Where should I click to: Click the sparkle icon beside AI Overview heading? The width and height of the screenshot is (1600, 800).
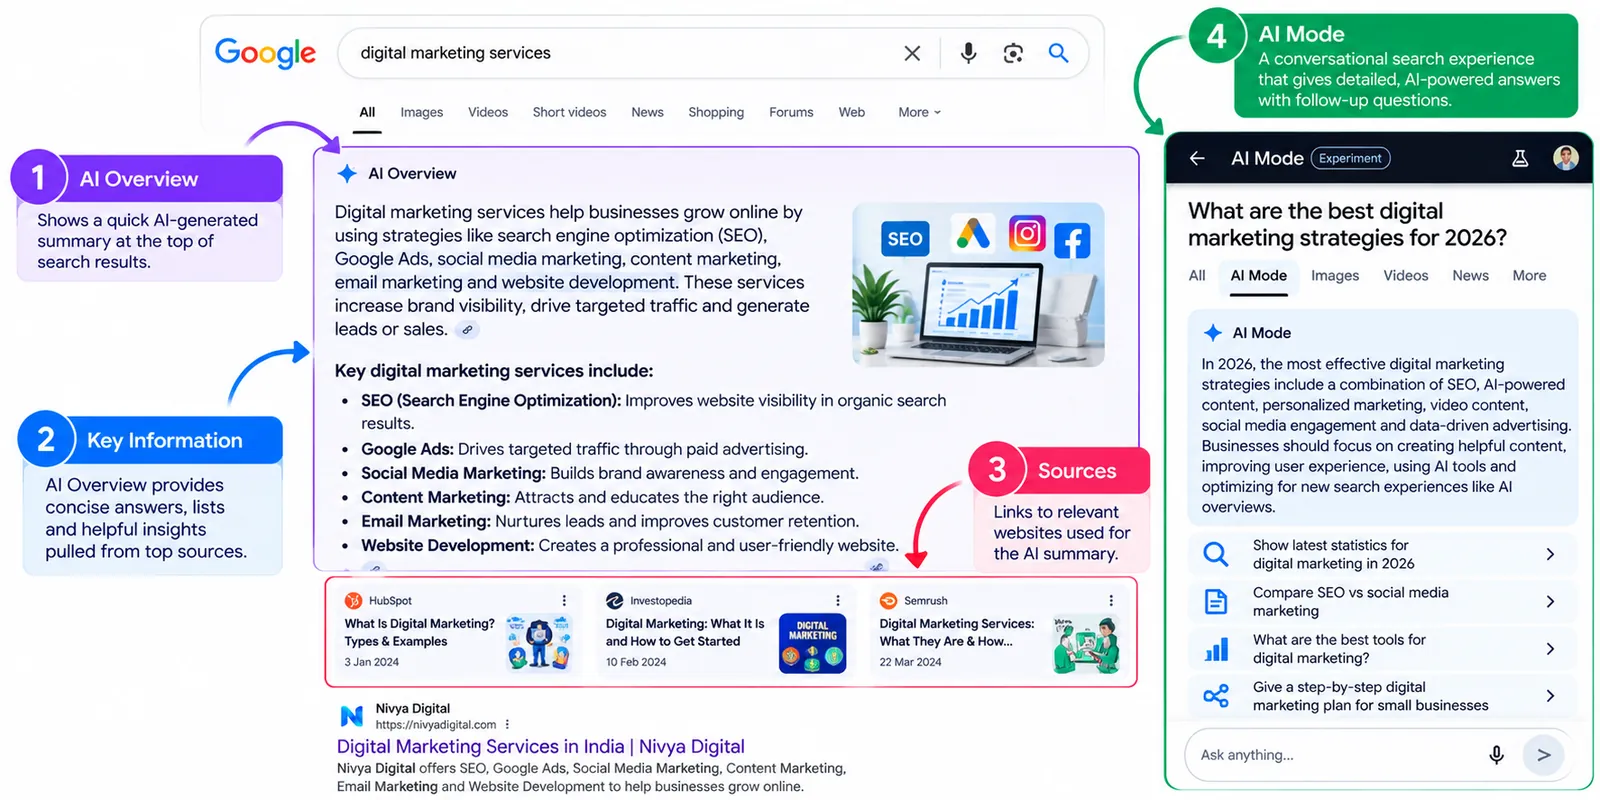[347, 173]
